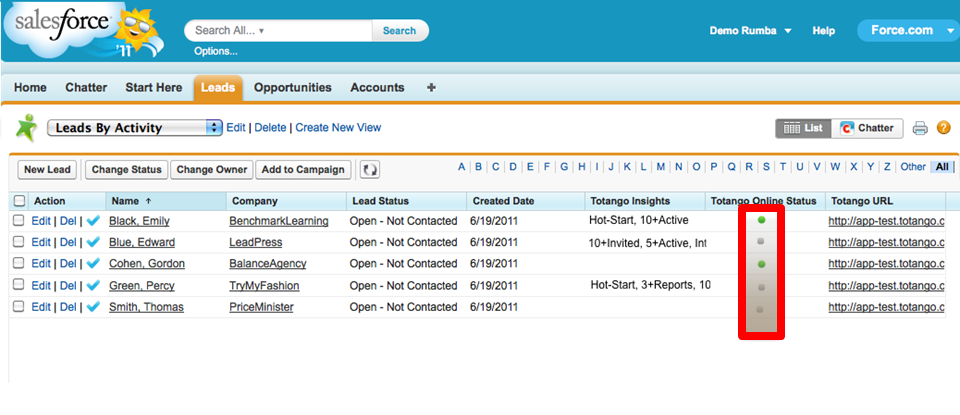Click gray status indicator for Blue, Edward

tap(761, 242)
